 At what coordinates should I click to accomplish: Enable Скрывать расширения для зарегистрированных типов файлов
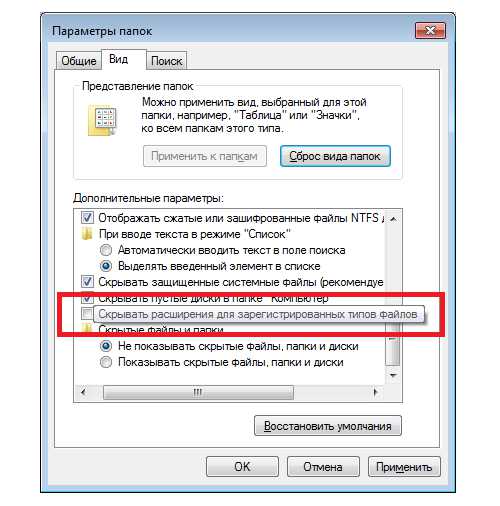tap(87, 314)
